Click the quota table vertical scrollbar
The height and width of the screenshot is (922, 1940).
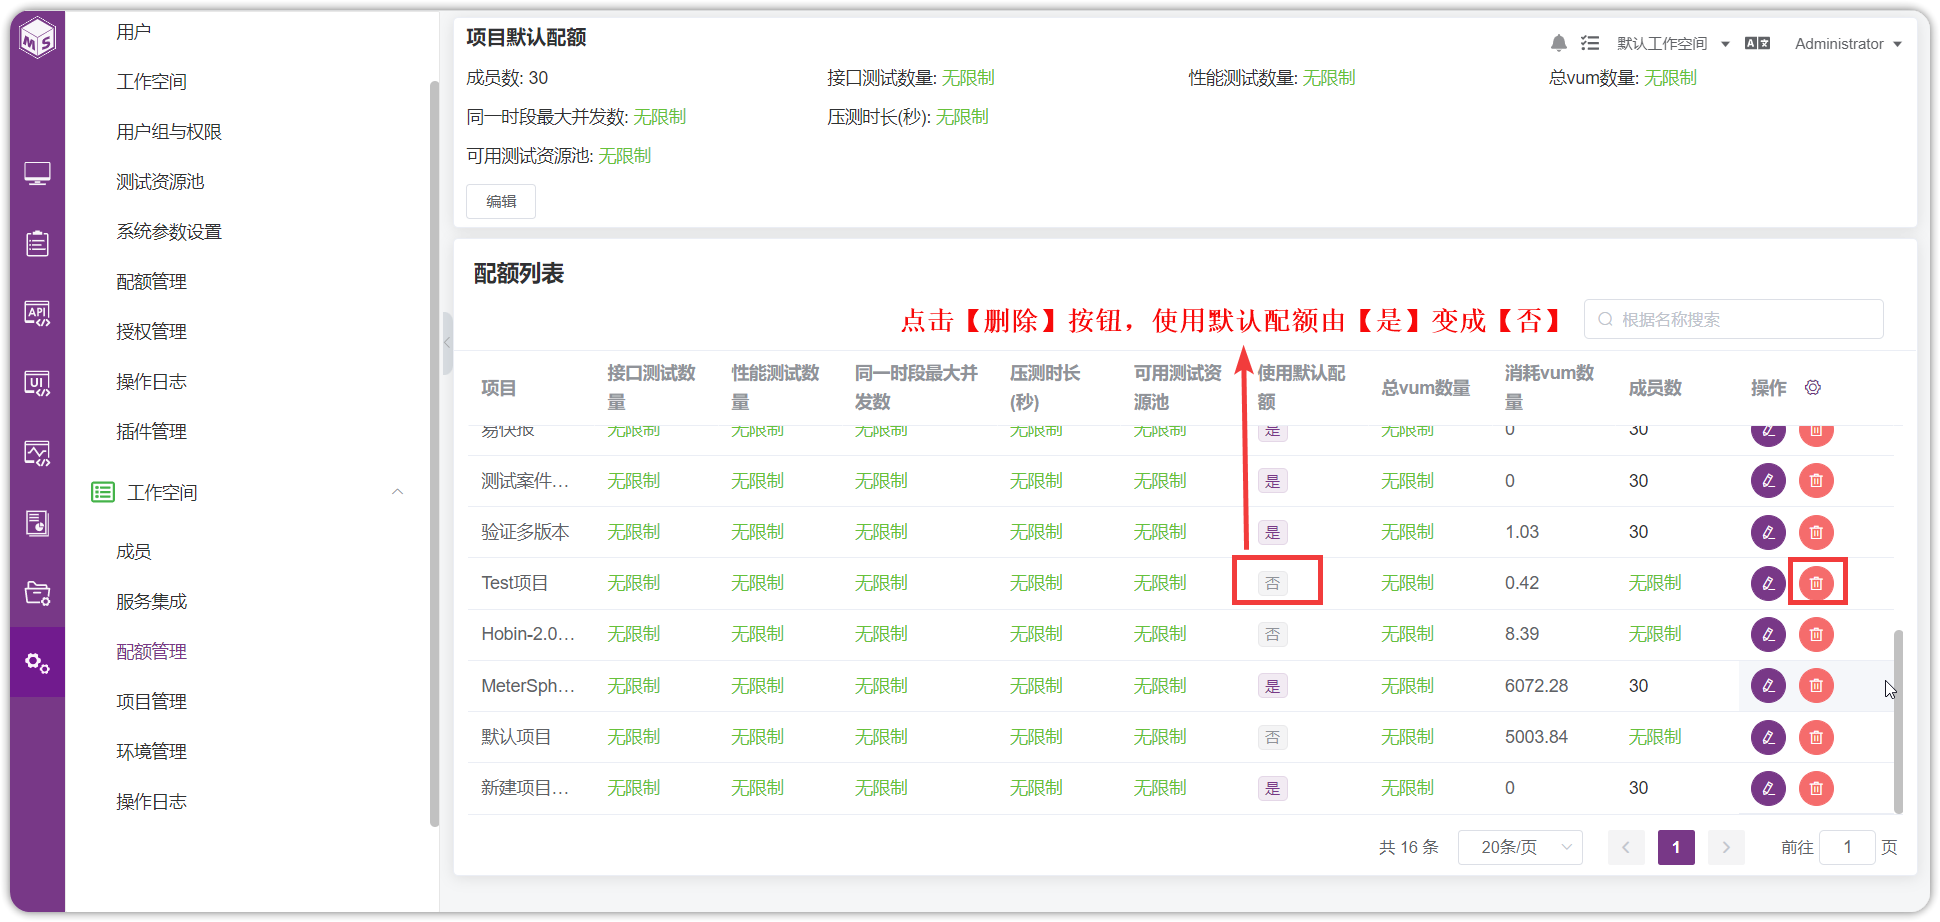pos(1898,722)
